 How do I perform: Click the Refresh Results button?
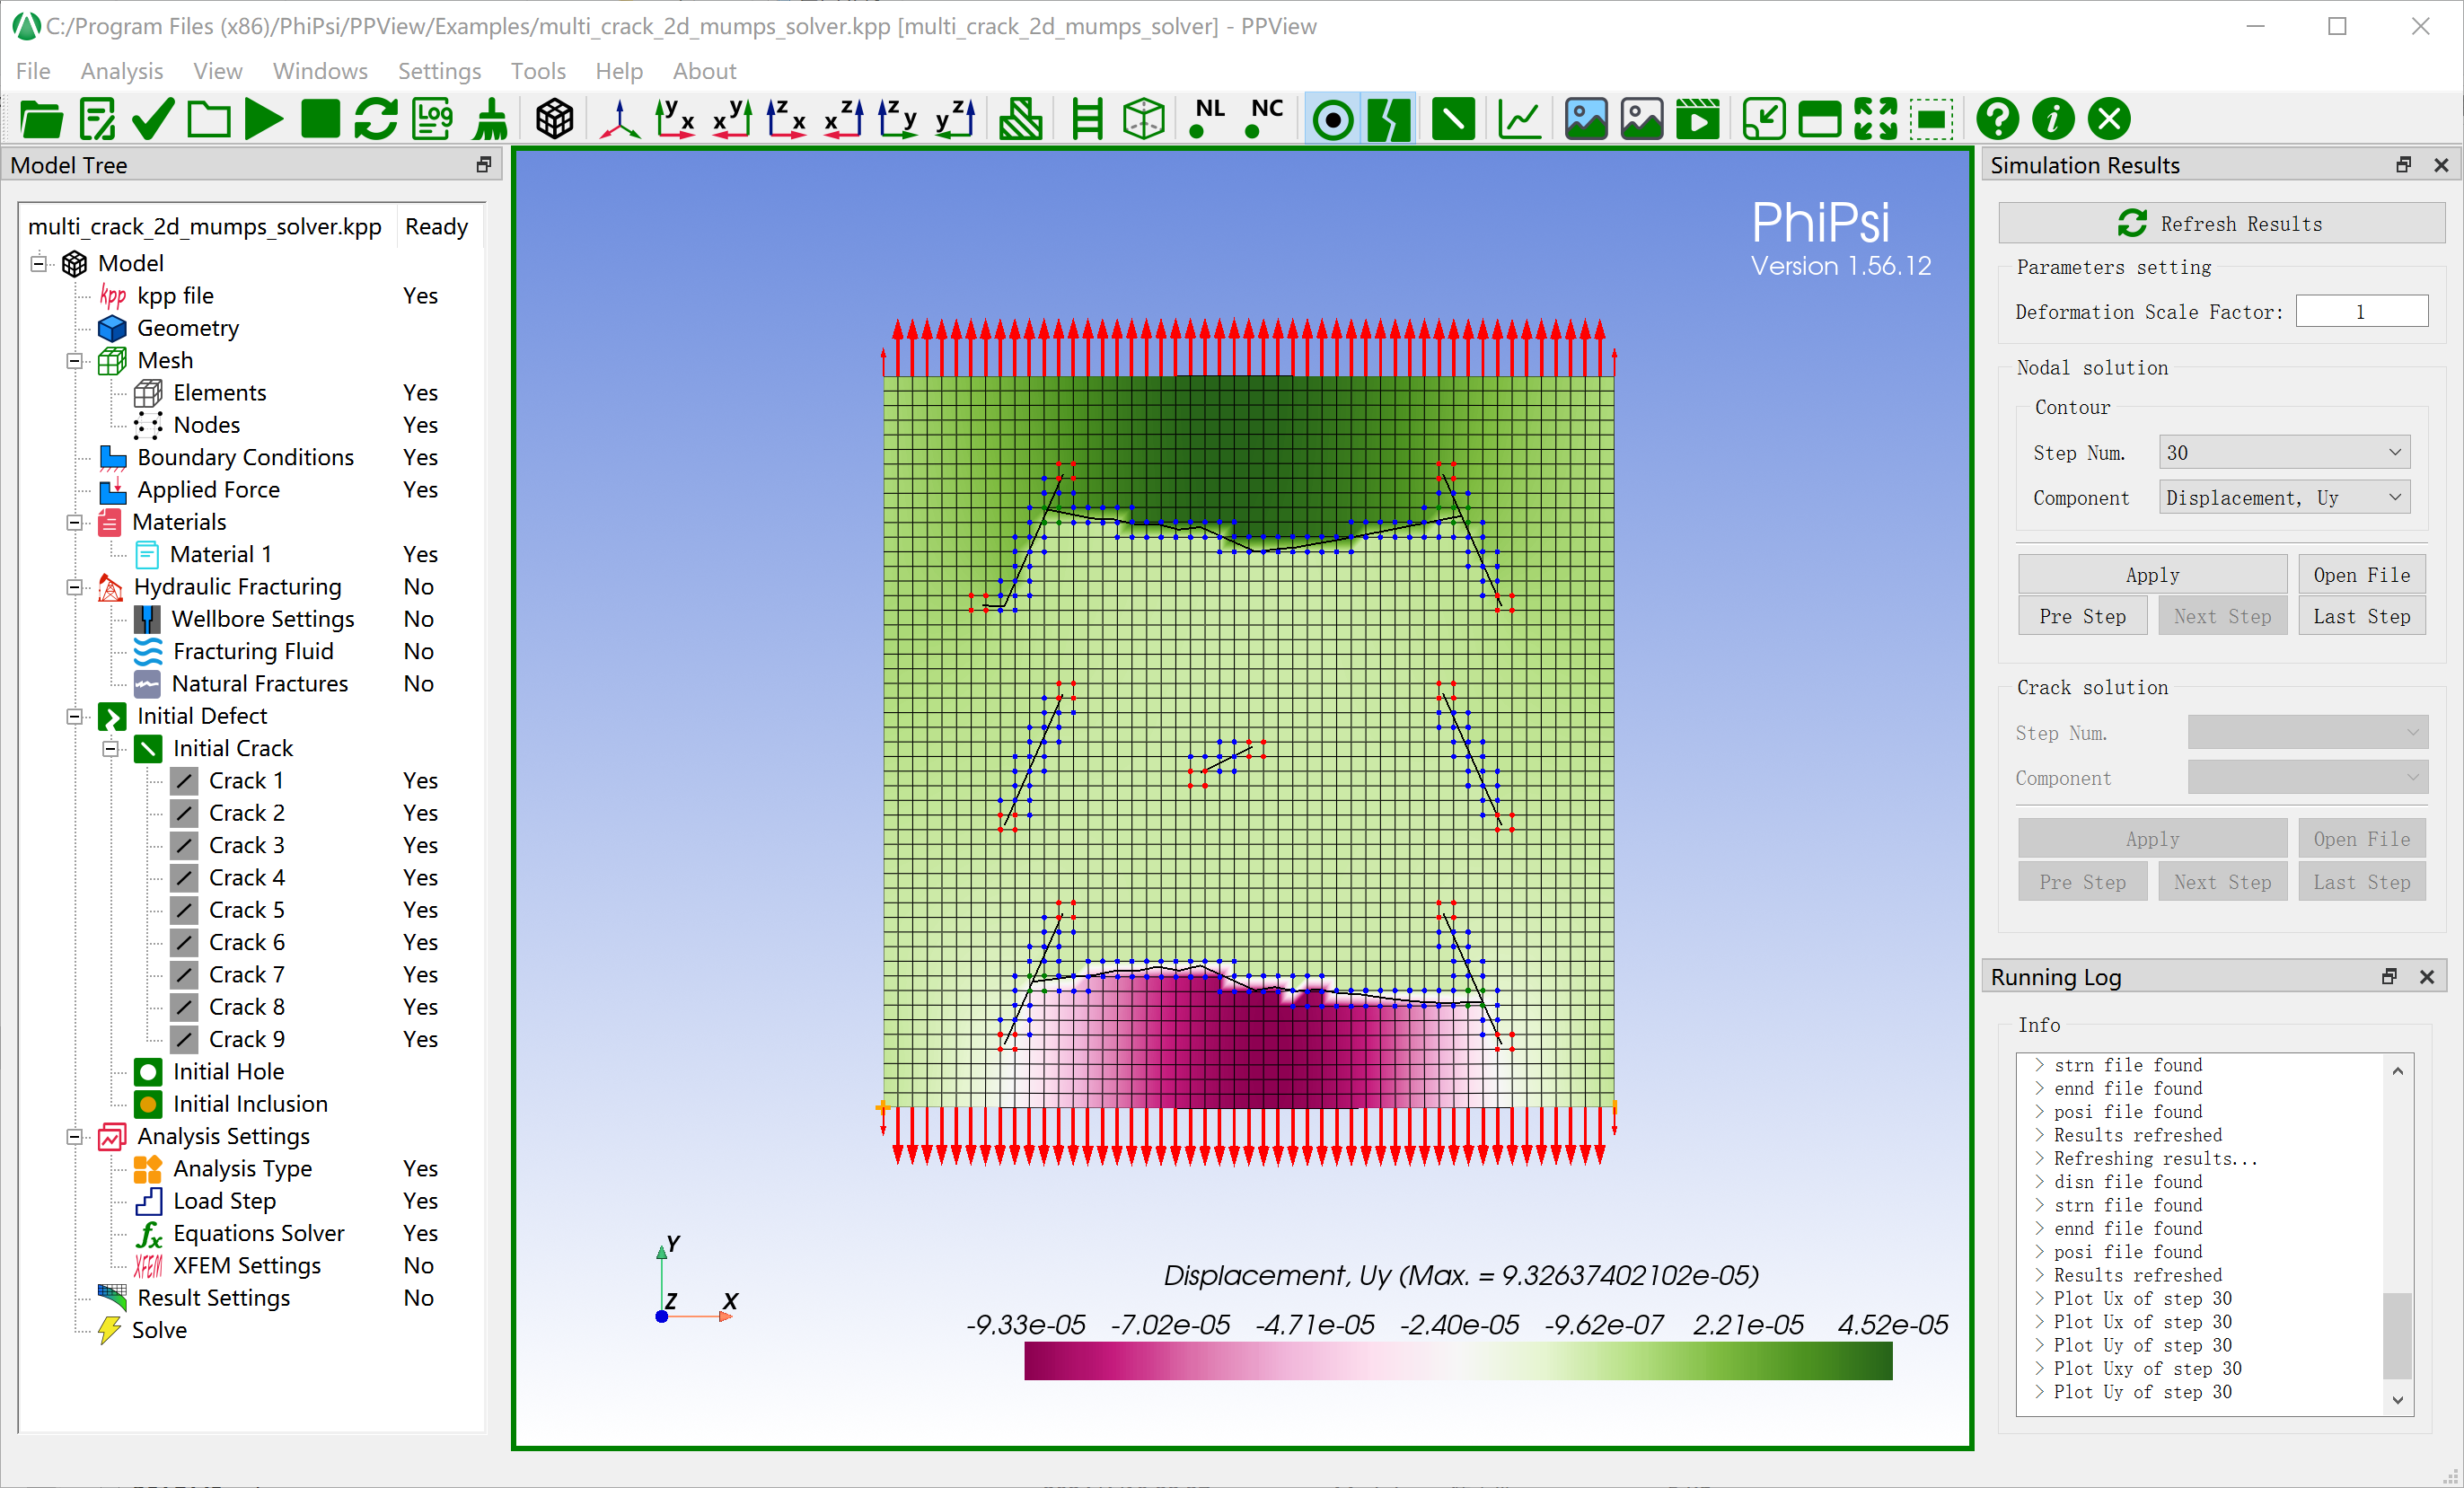(x=2221, y=223)
